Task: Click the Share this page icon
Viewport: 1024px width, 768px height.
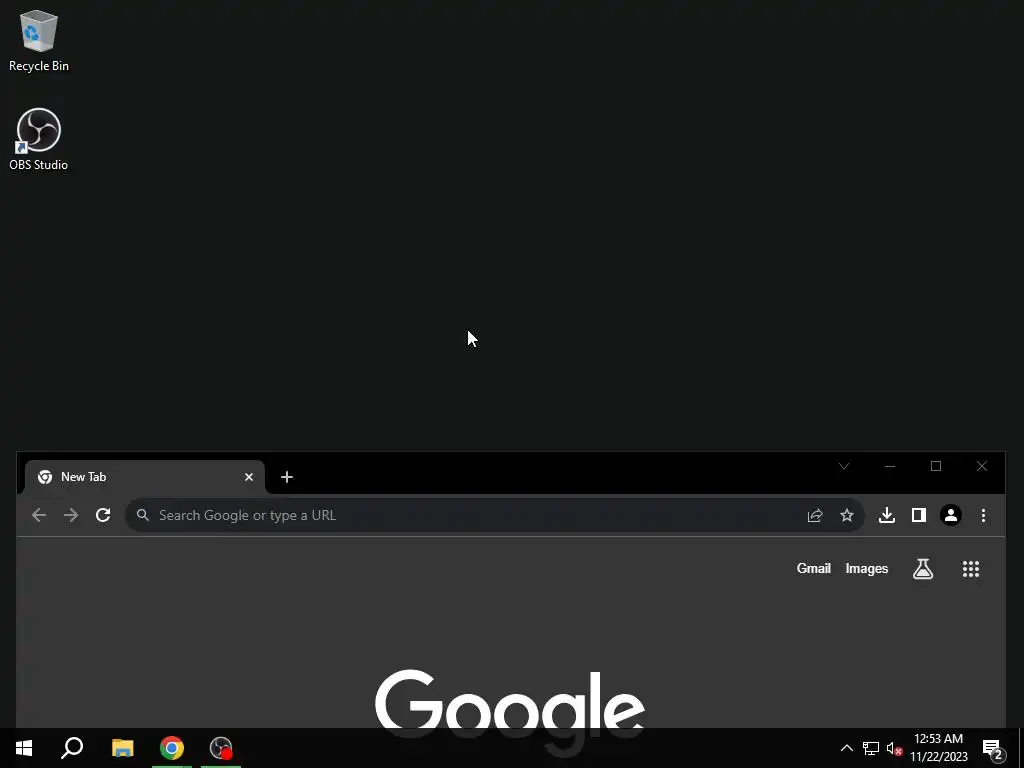Action: pos(815,515)
